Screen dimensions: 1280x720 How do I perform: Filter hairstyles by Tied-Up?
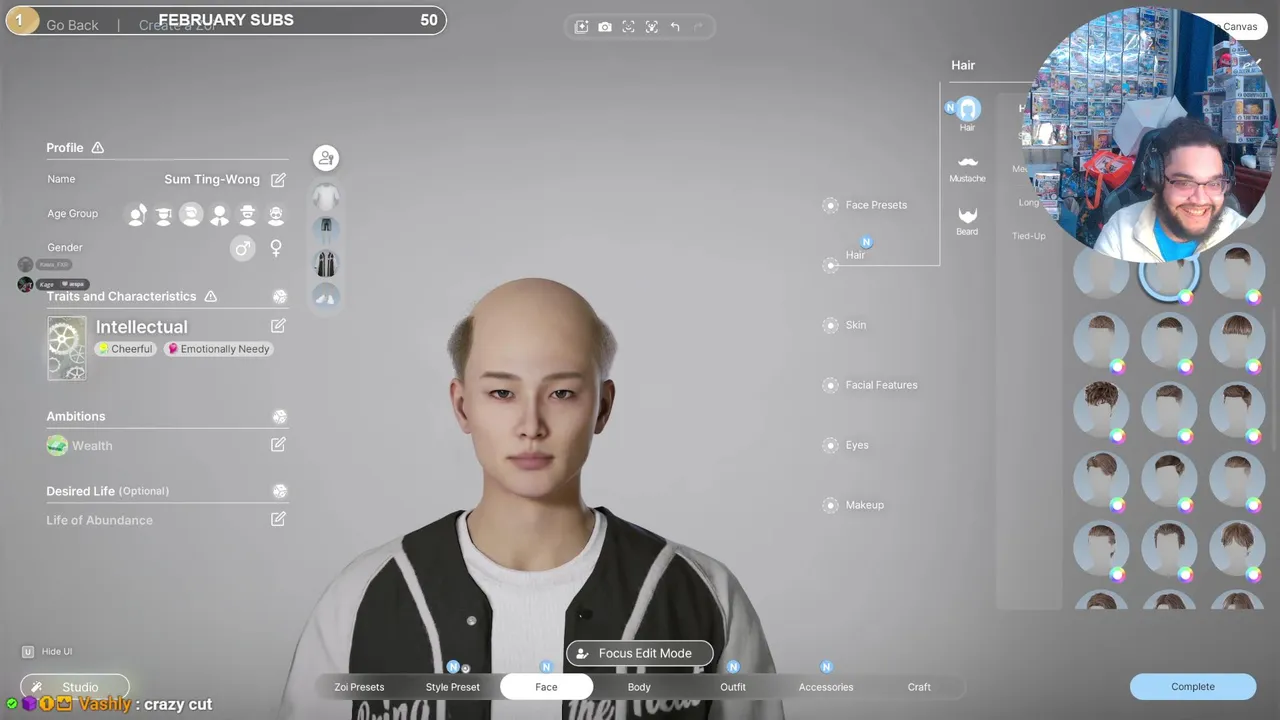[x=1028, y=236]
